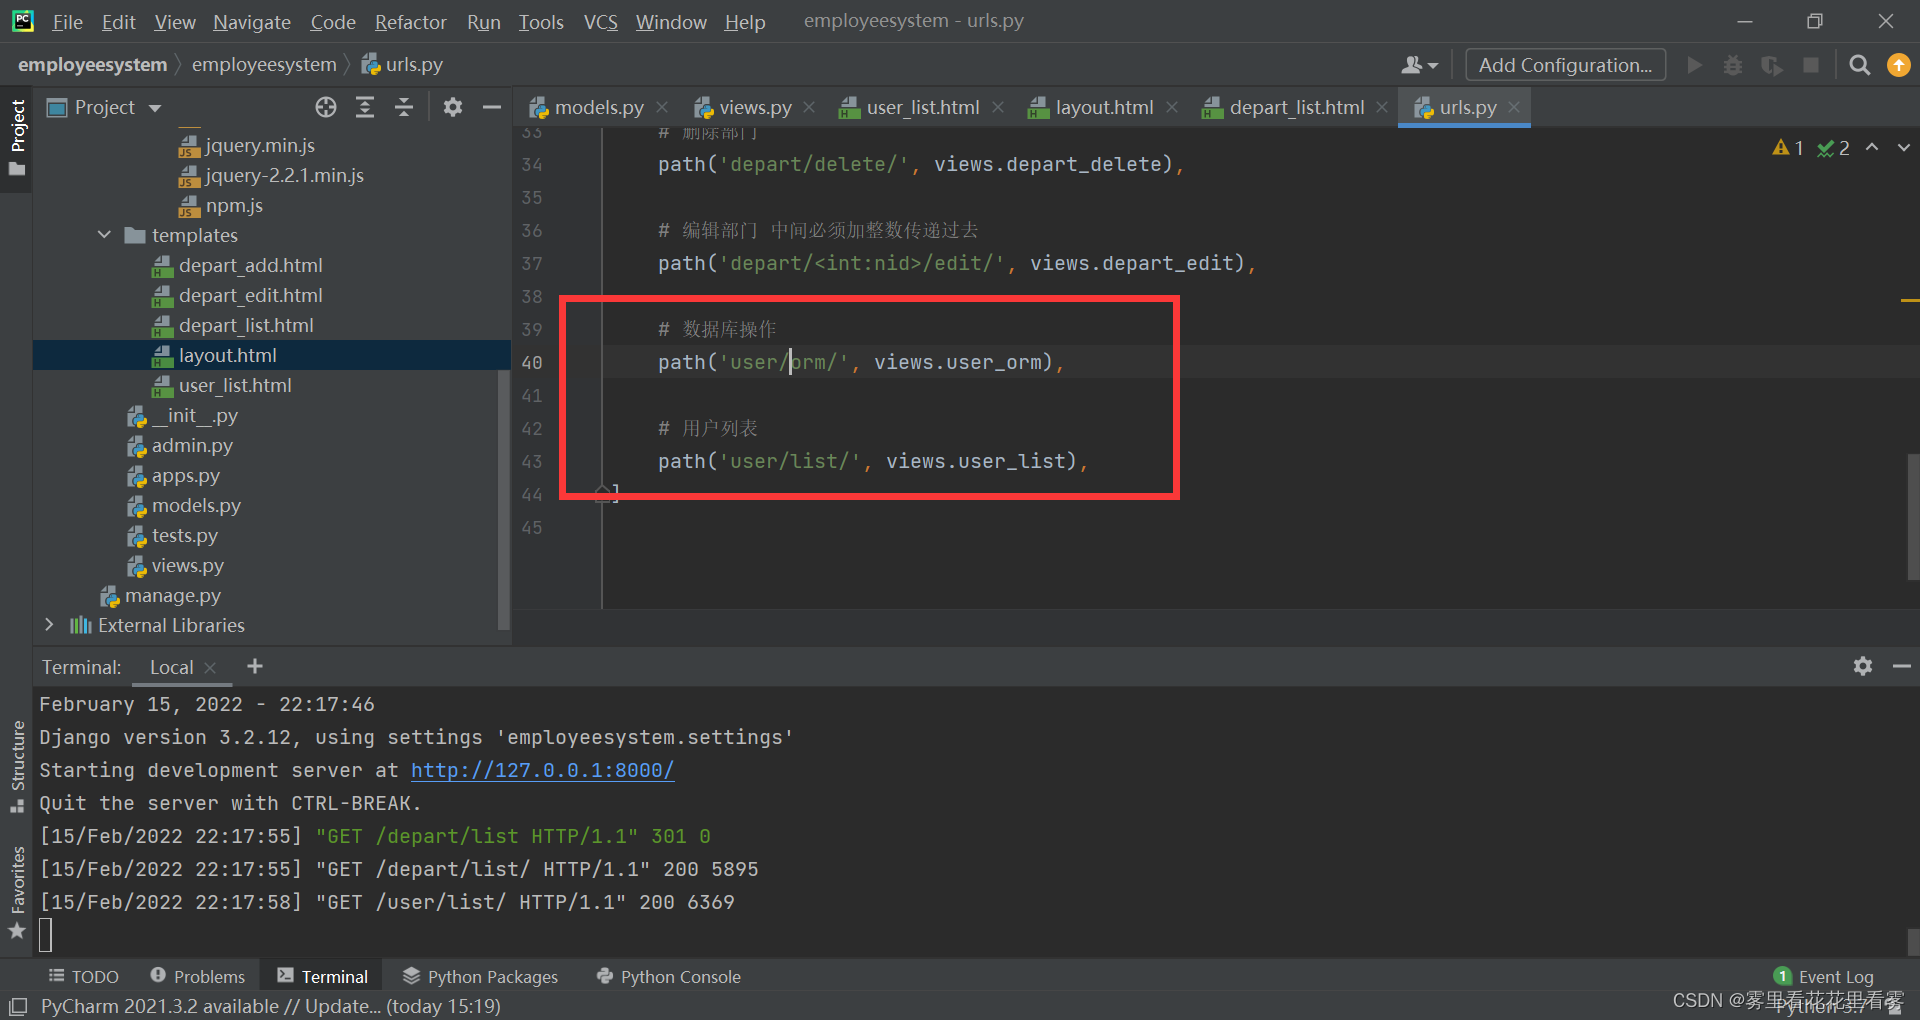Click the warning indicator in editor
Image resolution: width=1920 pixels, height=1020 pixels.
pyautogui.click(x=1787, y=148)
